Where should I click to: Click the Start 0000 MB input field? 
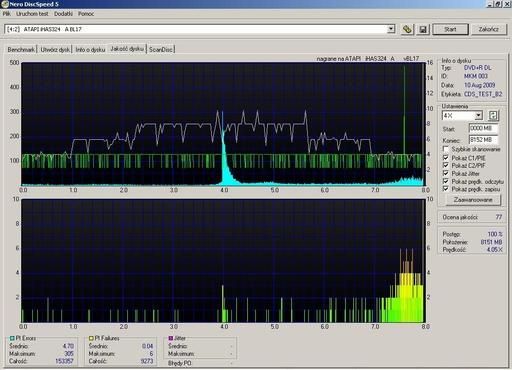(x=483, y=128)
